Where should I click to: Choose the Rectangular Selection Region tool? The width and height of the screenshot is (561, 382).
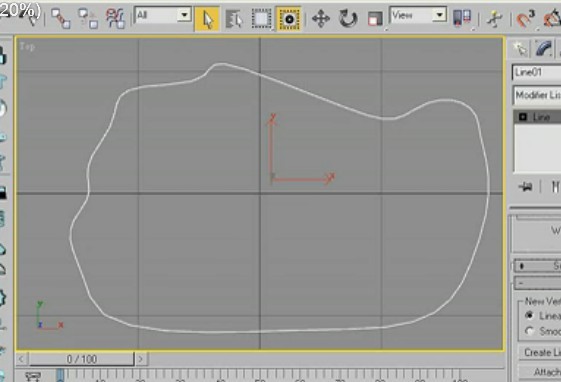click(x=261, y=19)
